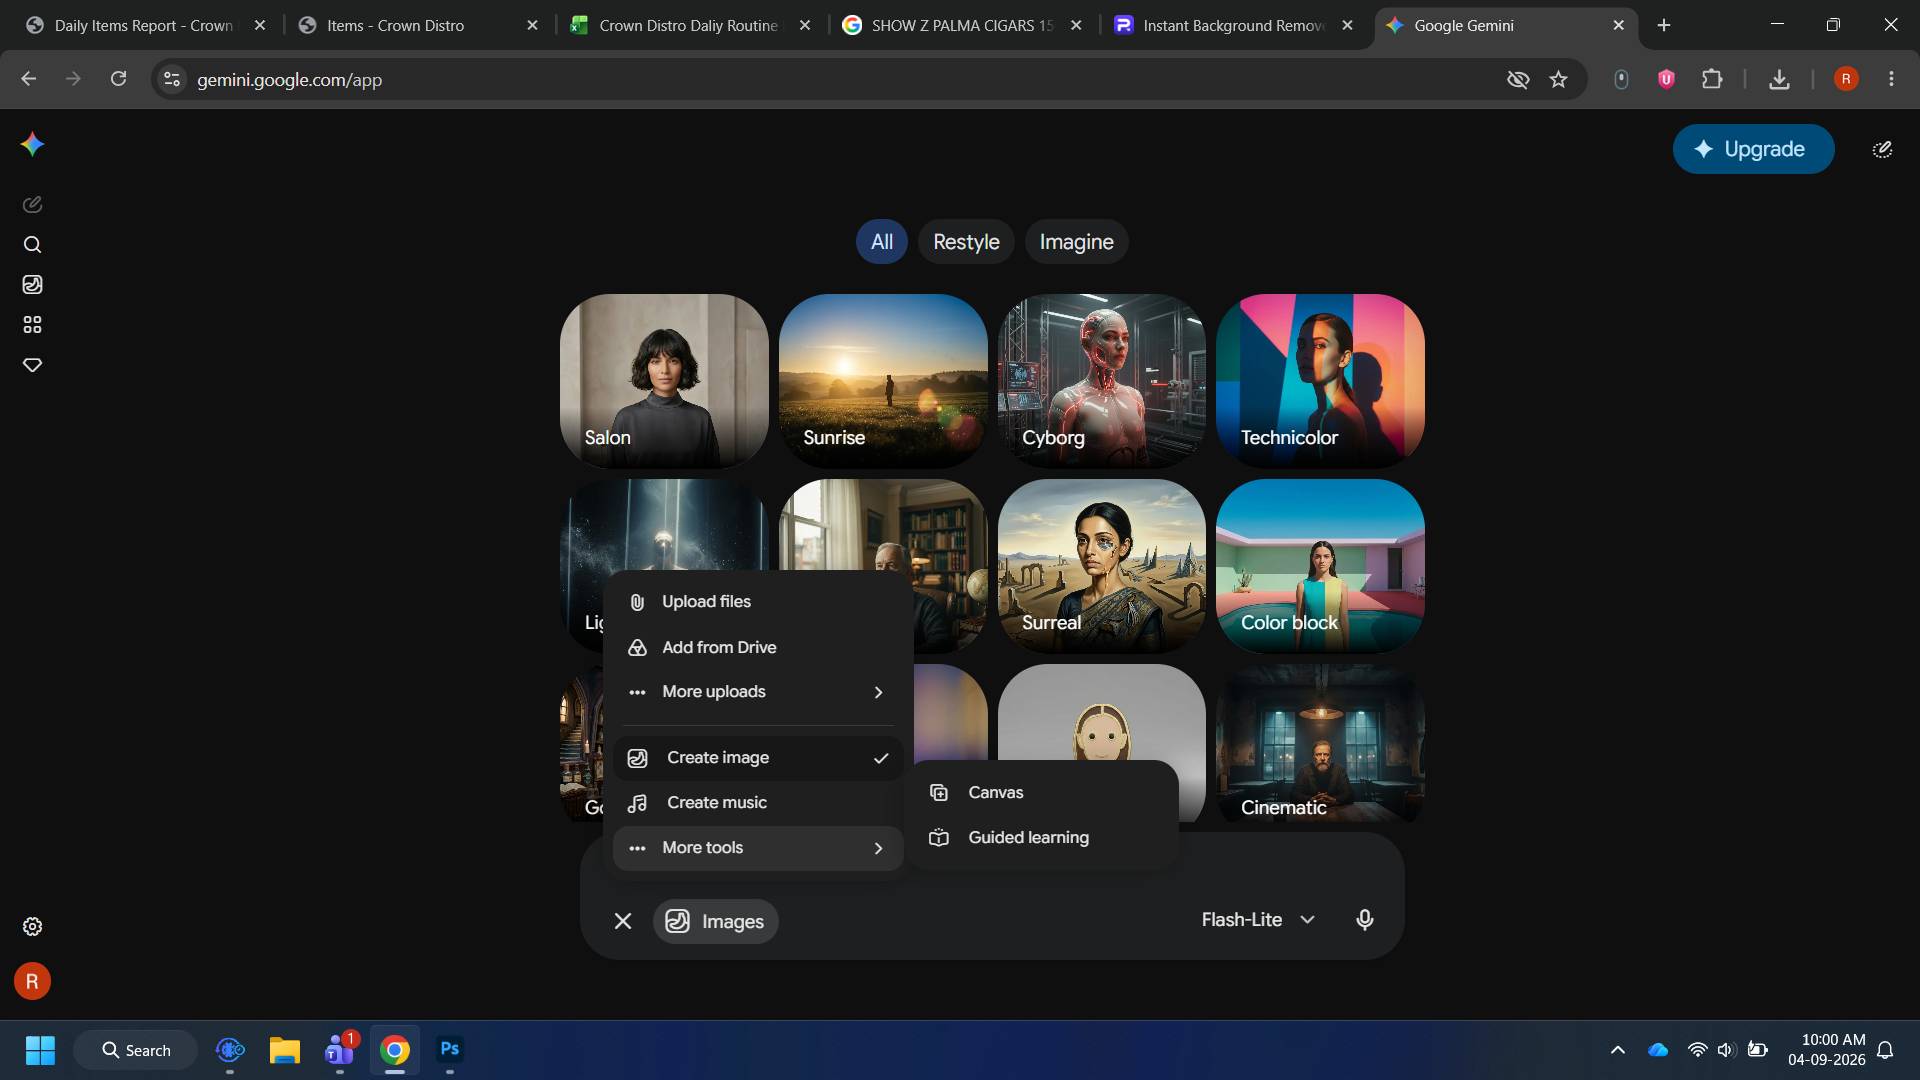Open settings gear in Gemini sidebar

pyautogui.click(x=32, y=927)
